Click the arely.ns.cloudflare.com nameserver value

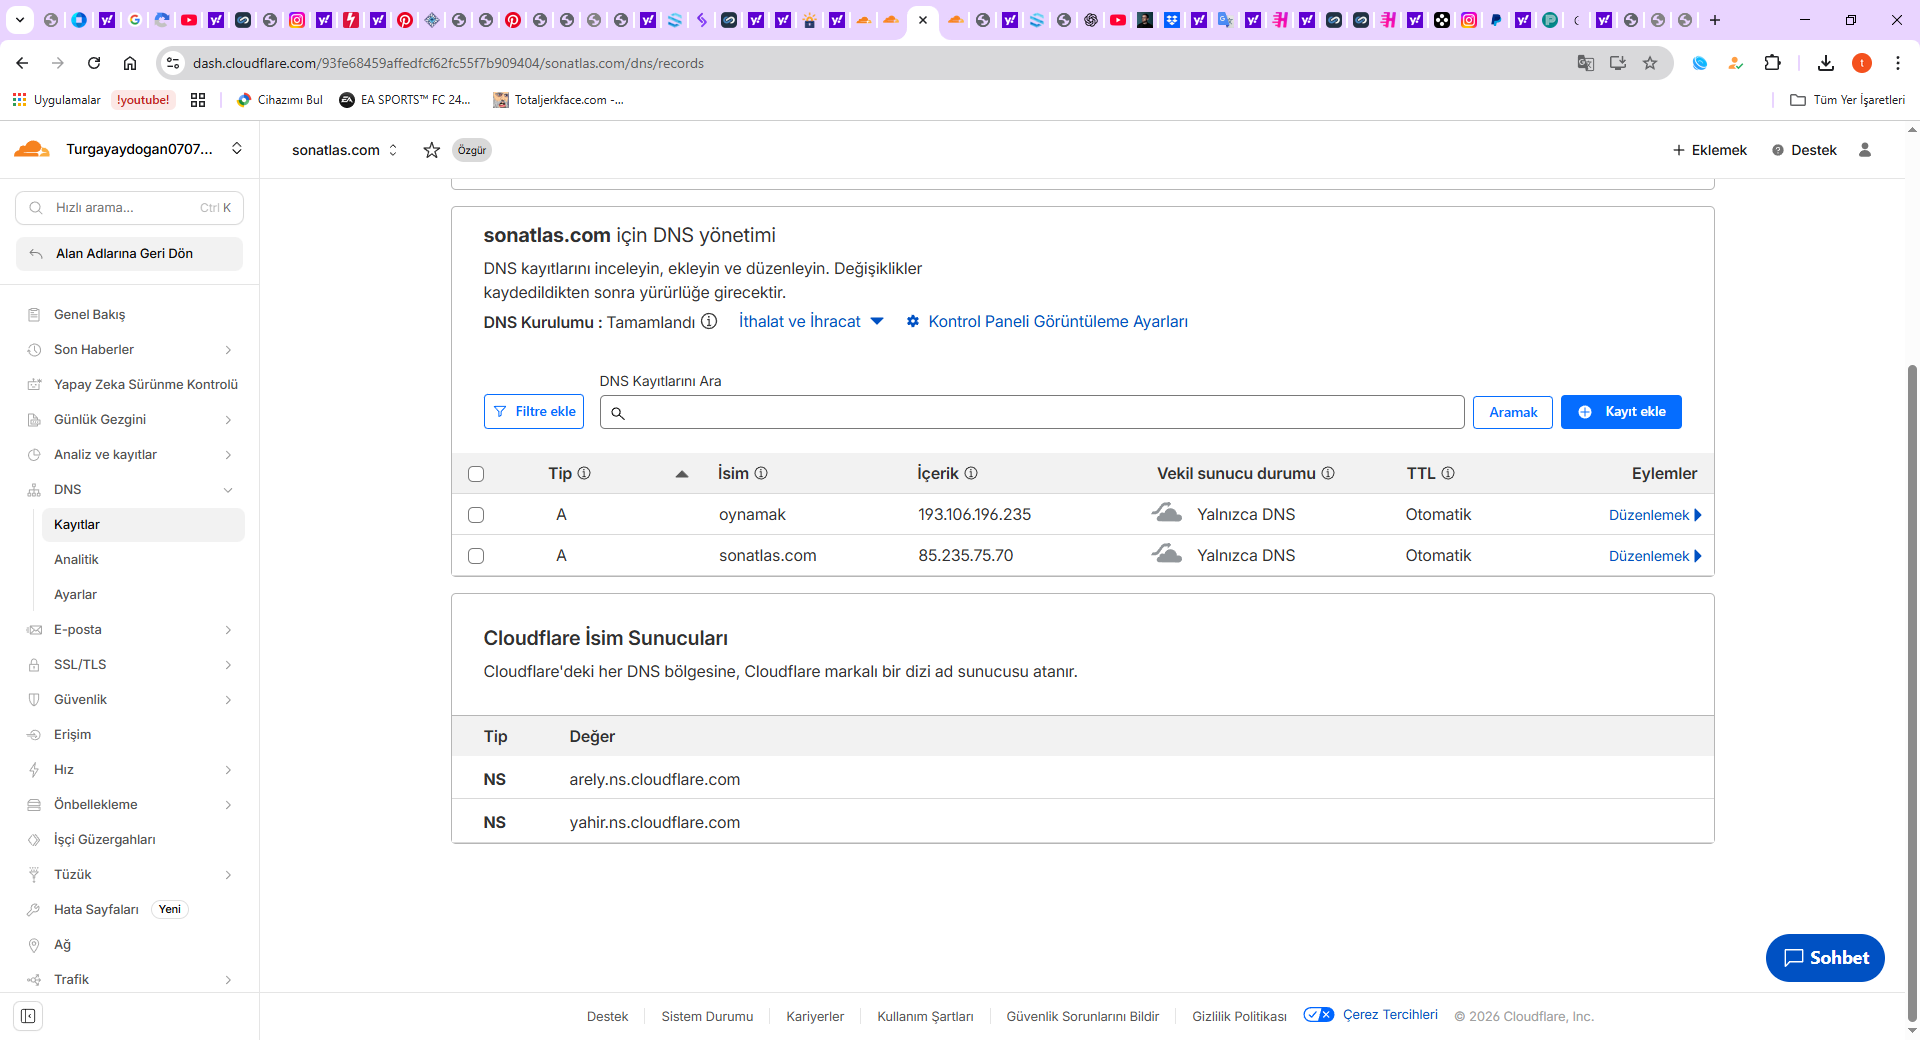click(655, 779)
